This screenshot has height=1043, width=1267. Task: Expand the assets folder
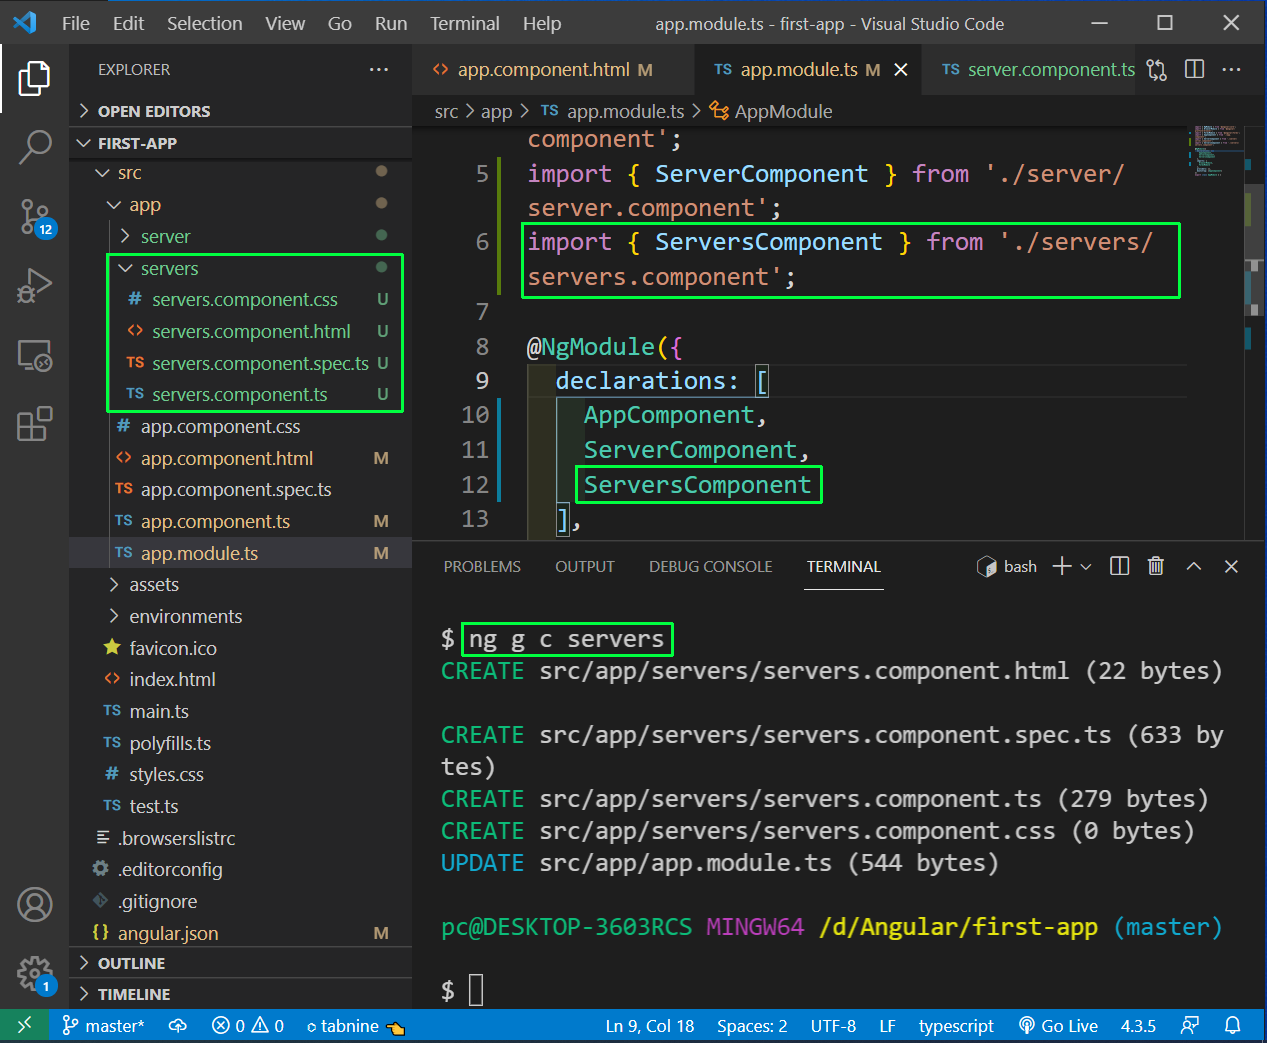tap(240, 584)
